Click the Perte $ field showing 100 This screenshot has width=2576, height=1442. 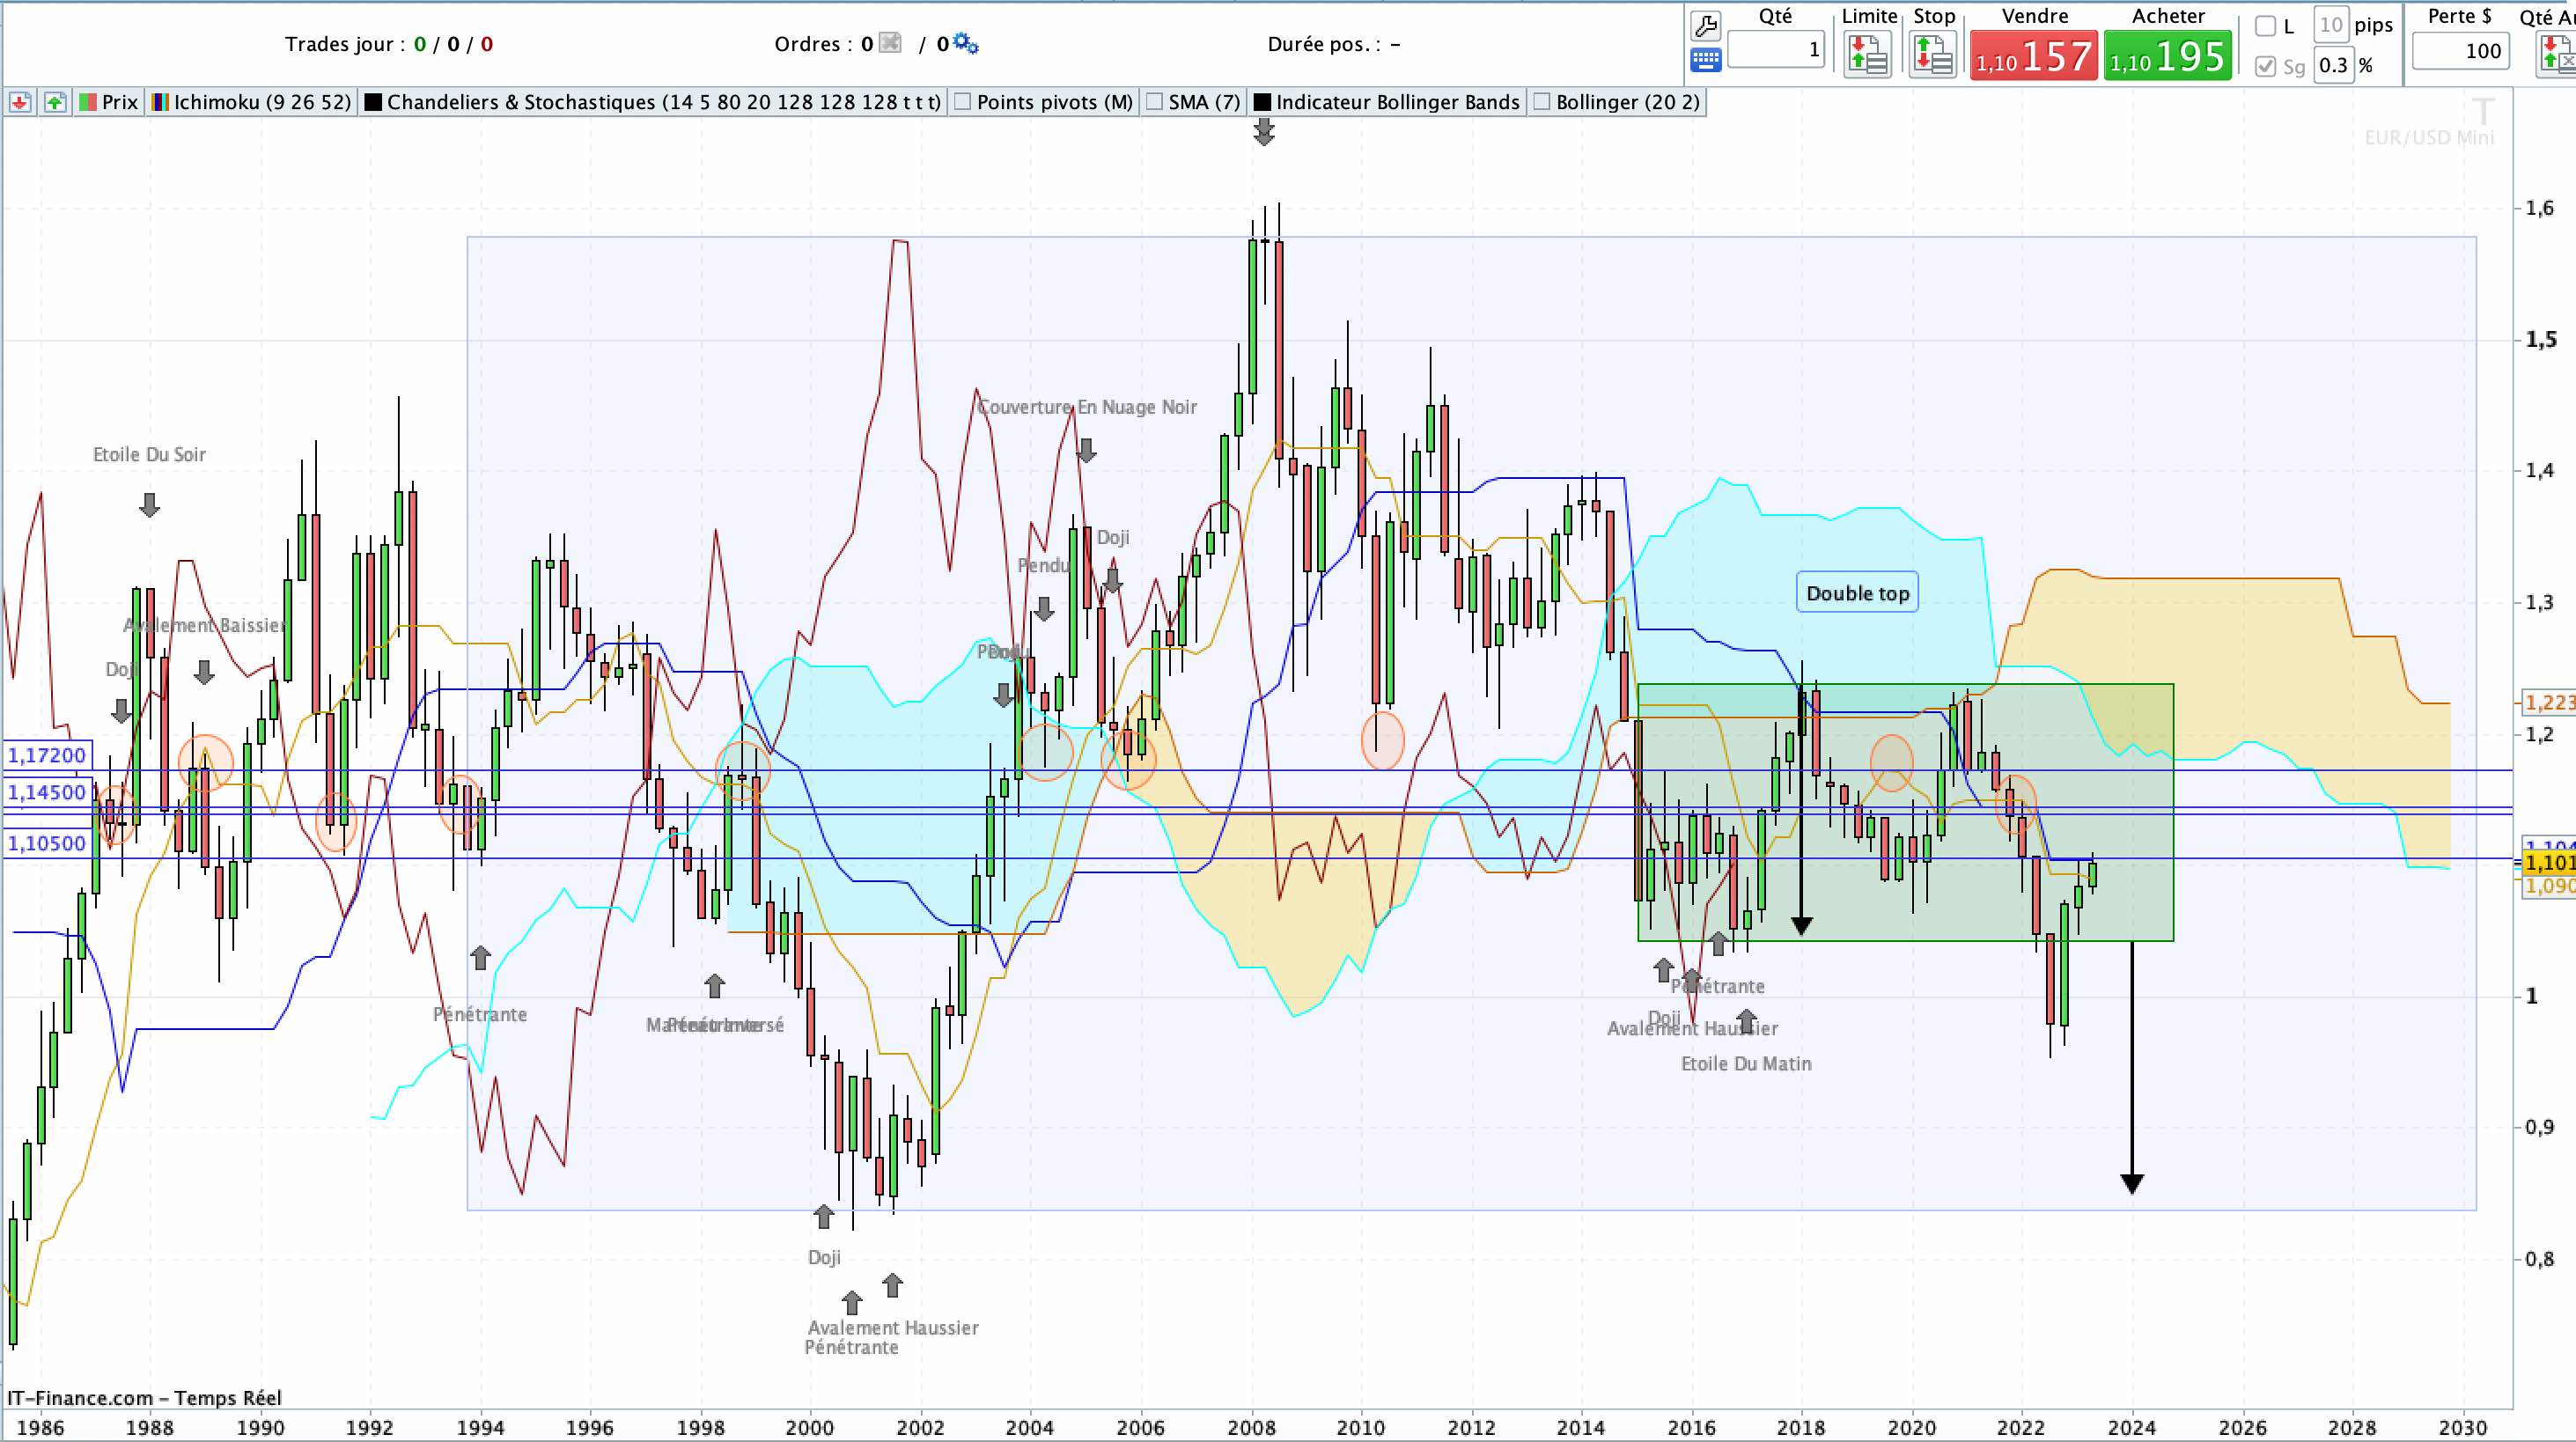pos(2460,51)
